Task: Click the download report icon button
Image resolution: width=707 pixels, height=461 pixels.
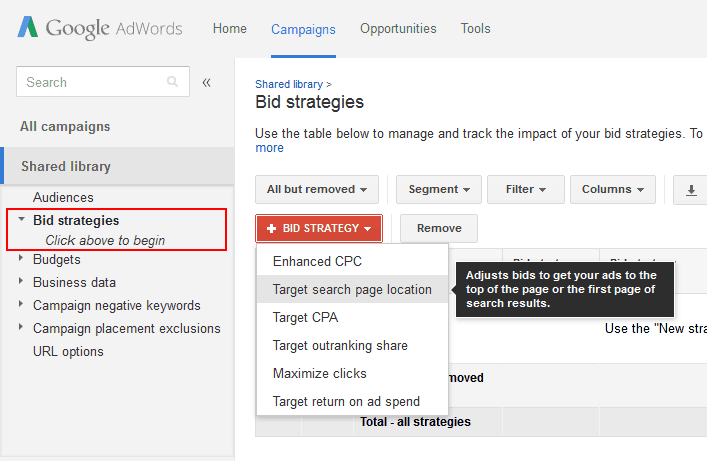Action: point(691,190)
